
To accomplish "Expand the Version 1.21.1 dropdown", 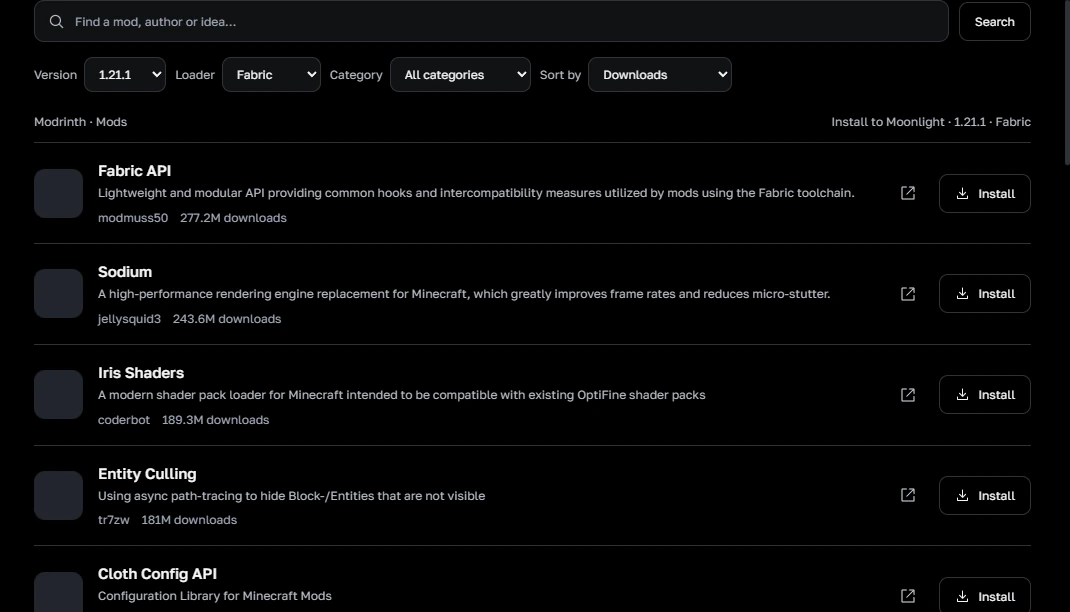I will 125,74.
